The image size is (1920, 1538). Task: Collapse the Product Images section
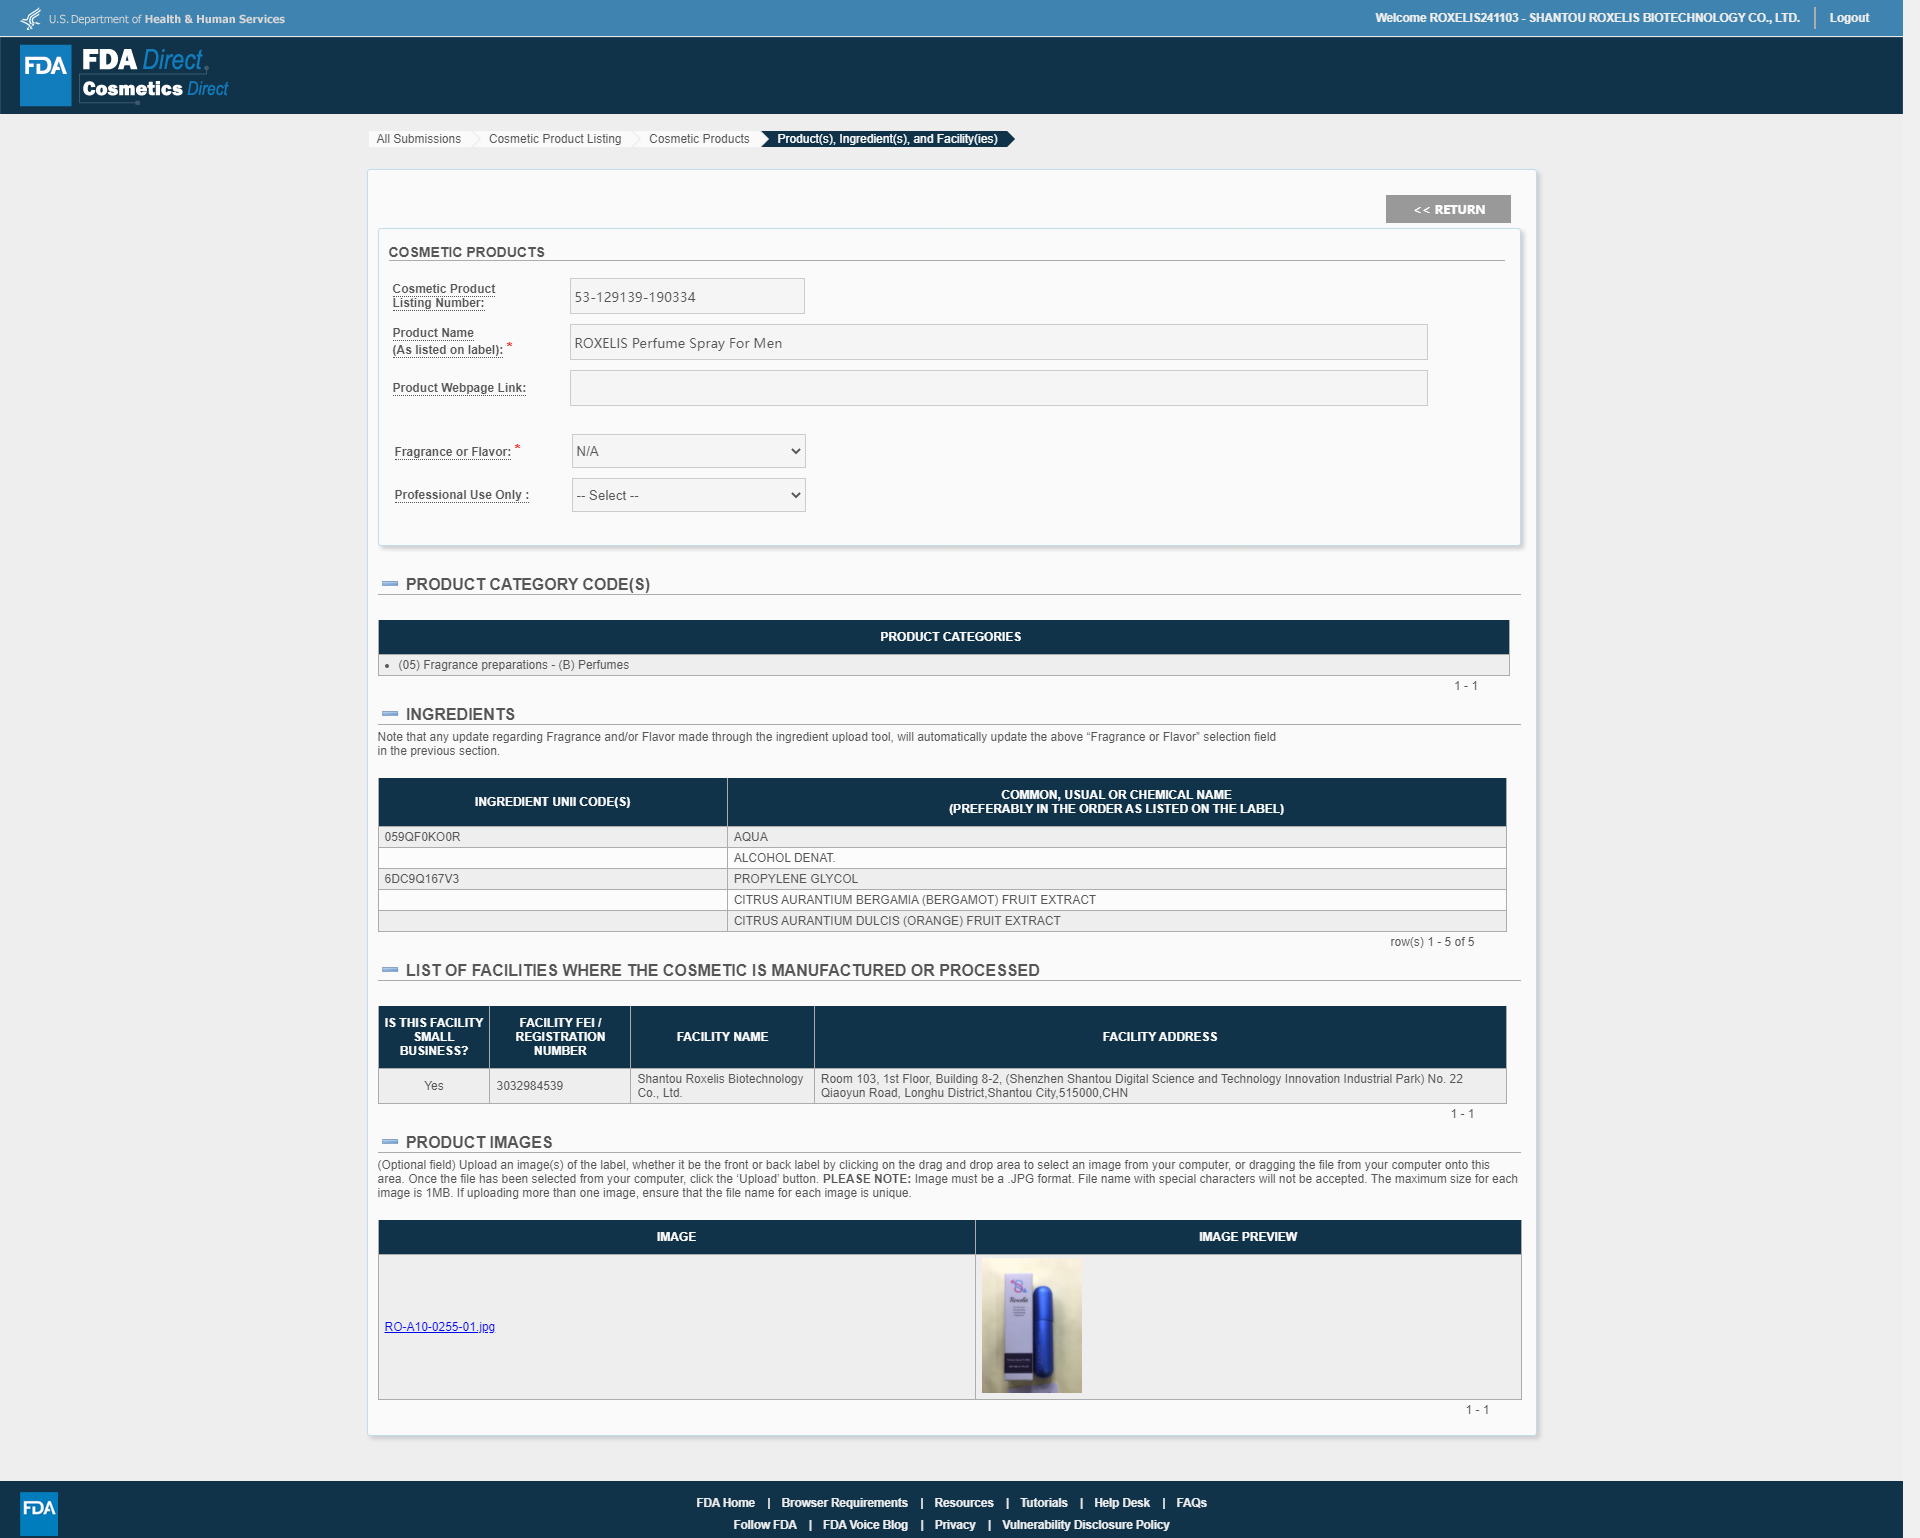390,1142
